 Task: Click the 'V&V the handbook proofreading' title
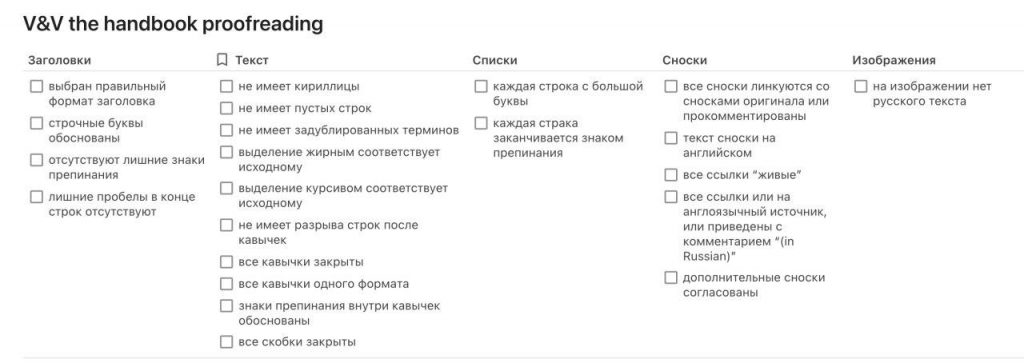coord(173,24)
